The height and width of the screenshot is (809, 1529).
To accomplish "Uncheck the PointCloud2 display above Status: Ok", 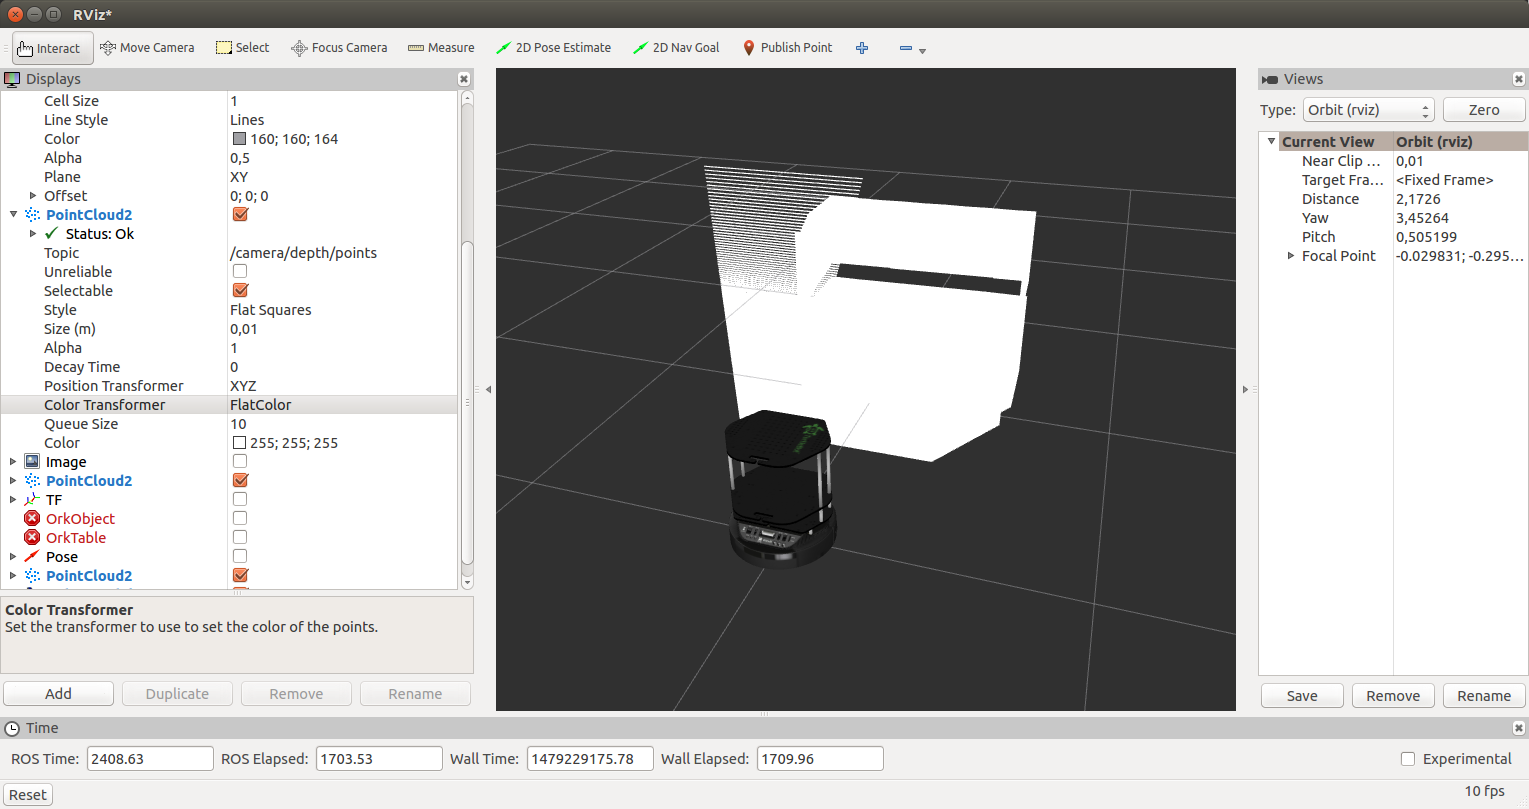I will (240, 215).
